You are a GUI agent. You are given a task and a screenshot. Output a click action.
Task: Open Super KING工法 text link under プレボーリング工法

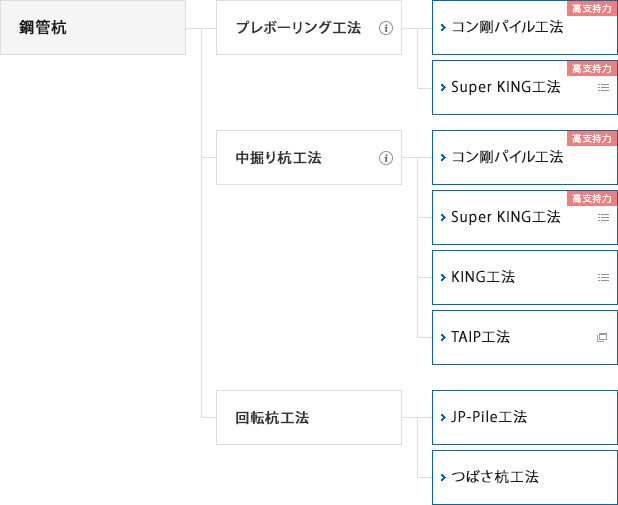pos(505,87)
